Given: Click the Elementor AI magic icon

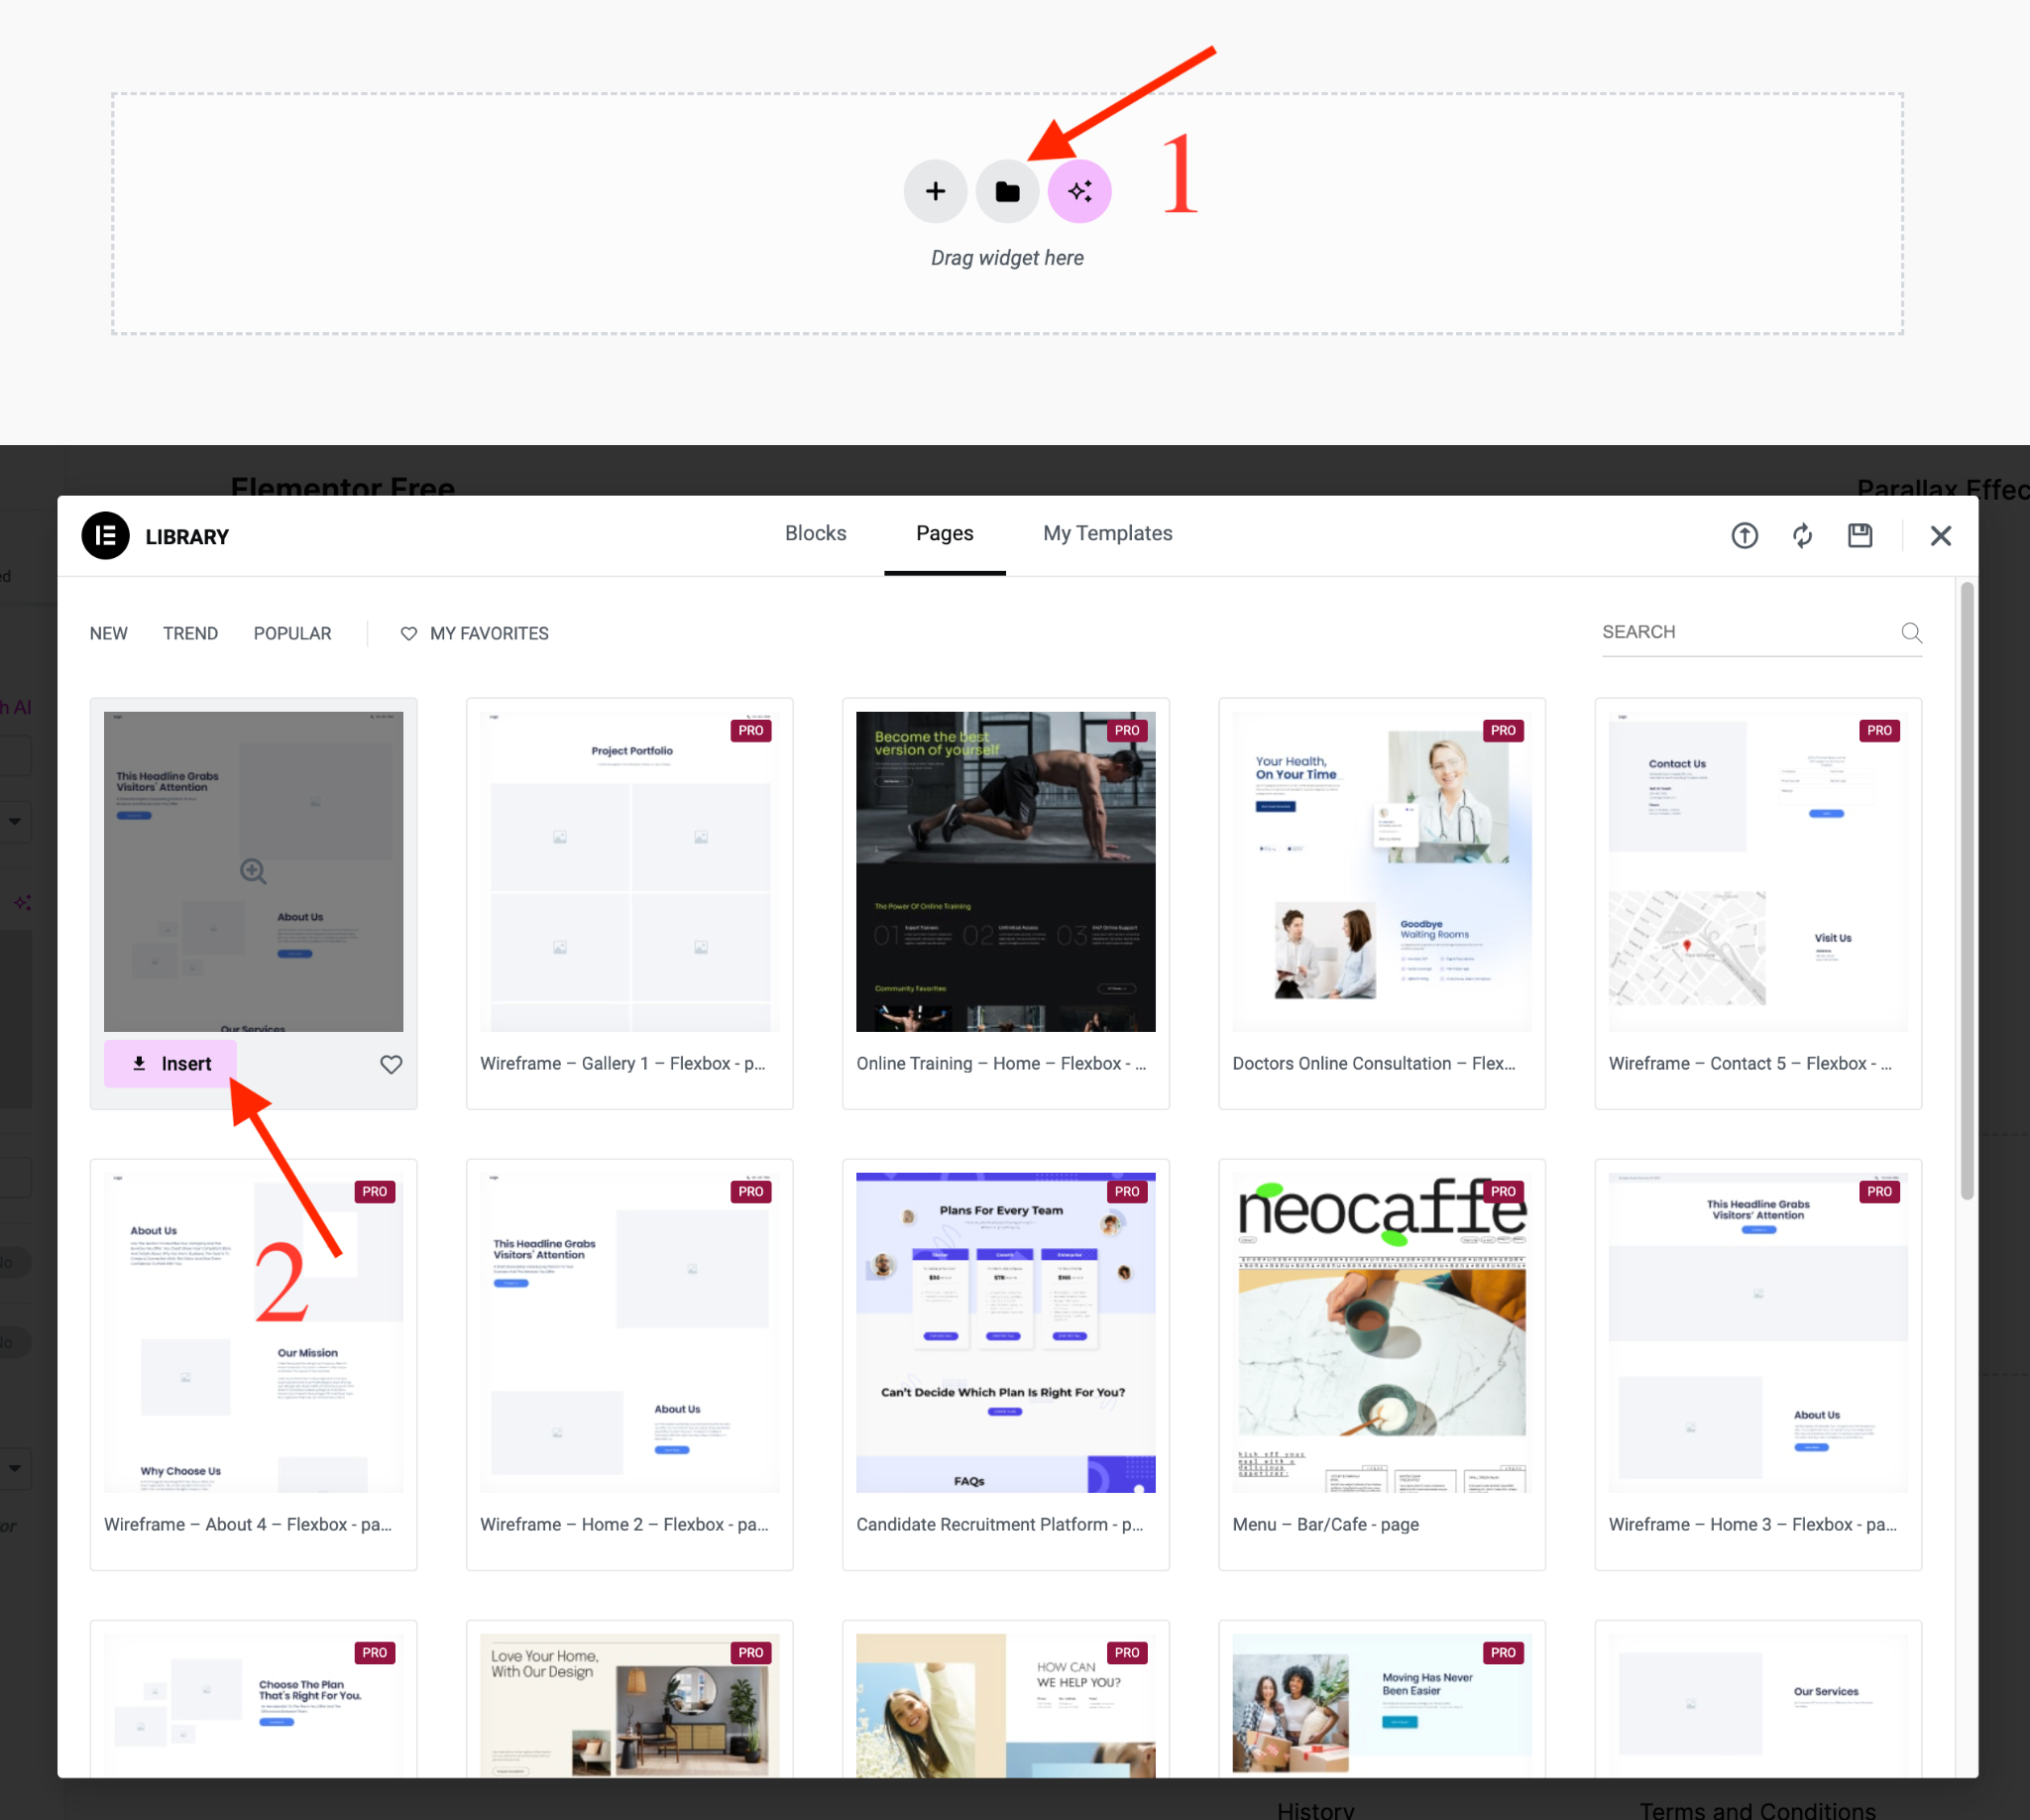Looking at the screenshot, I should pyautogui.click(x=1080, y=189).
